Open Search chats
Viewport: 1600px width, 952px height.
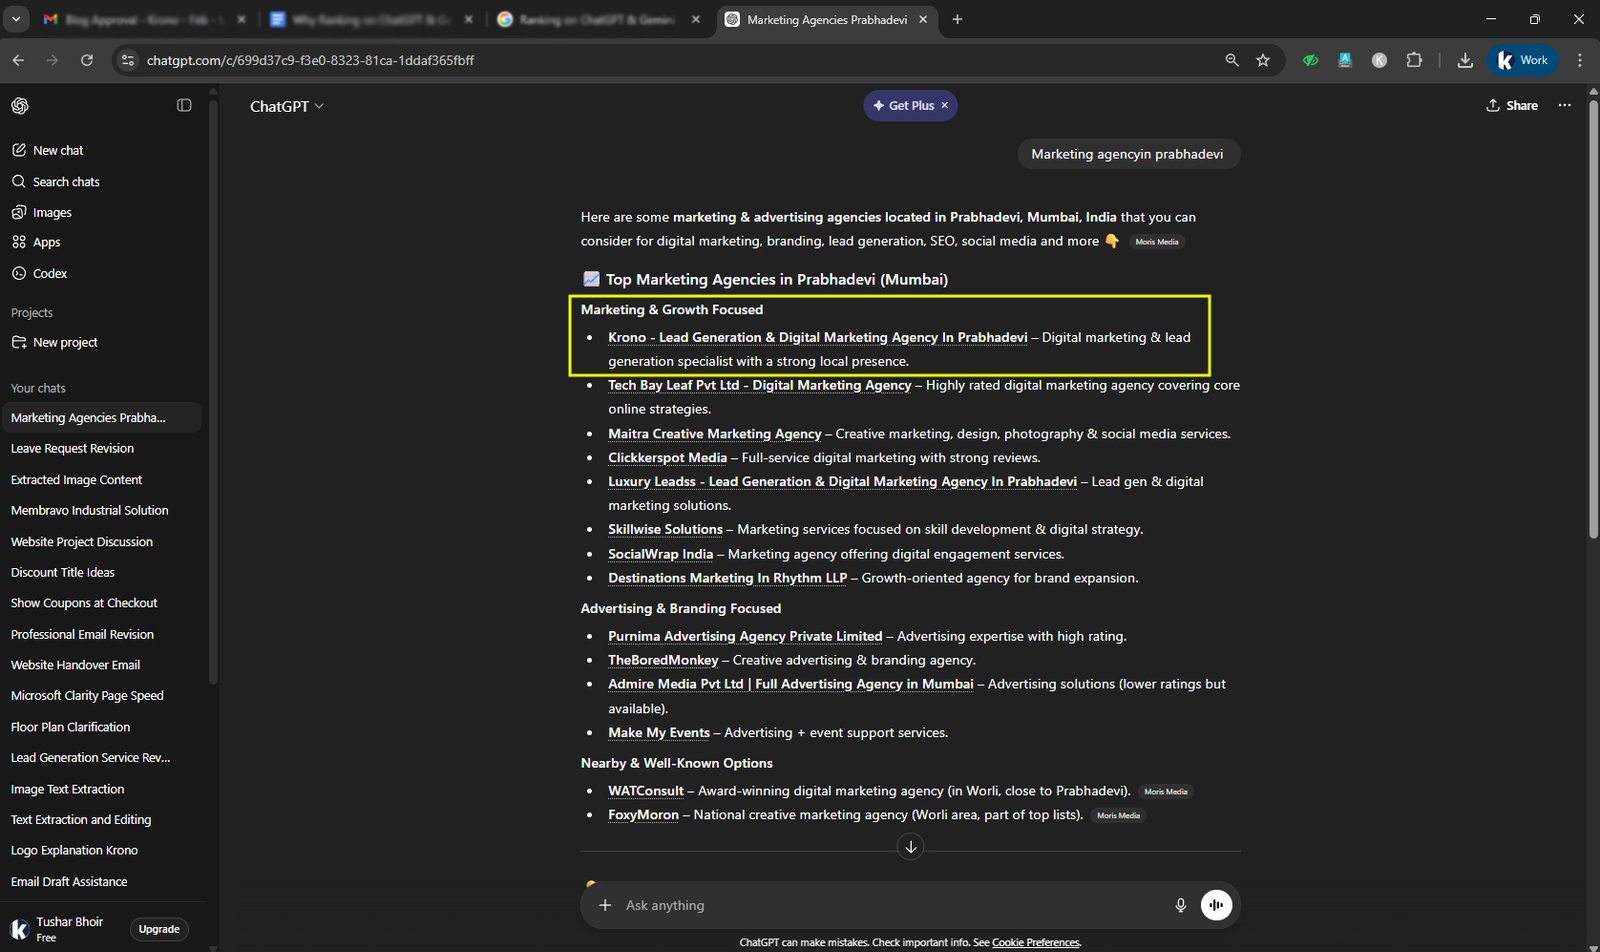pyautogui.click(x=66, y=182)
